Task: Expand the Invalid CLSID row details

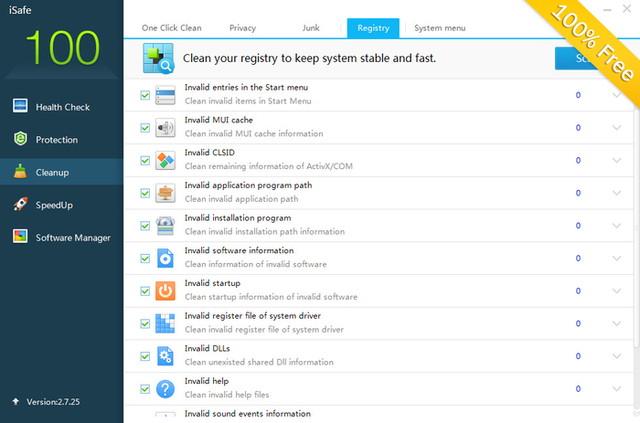Action: (x=616, y=160)
